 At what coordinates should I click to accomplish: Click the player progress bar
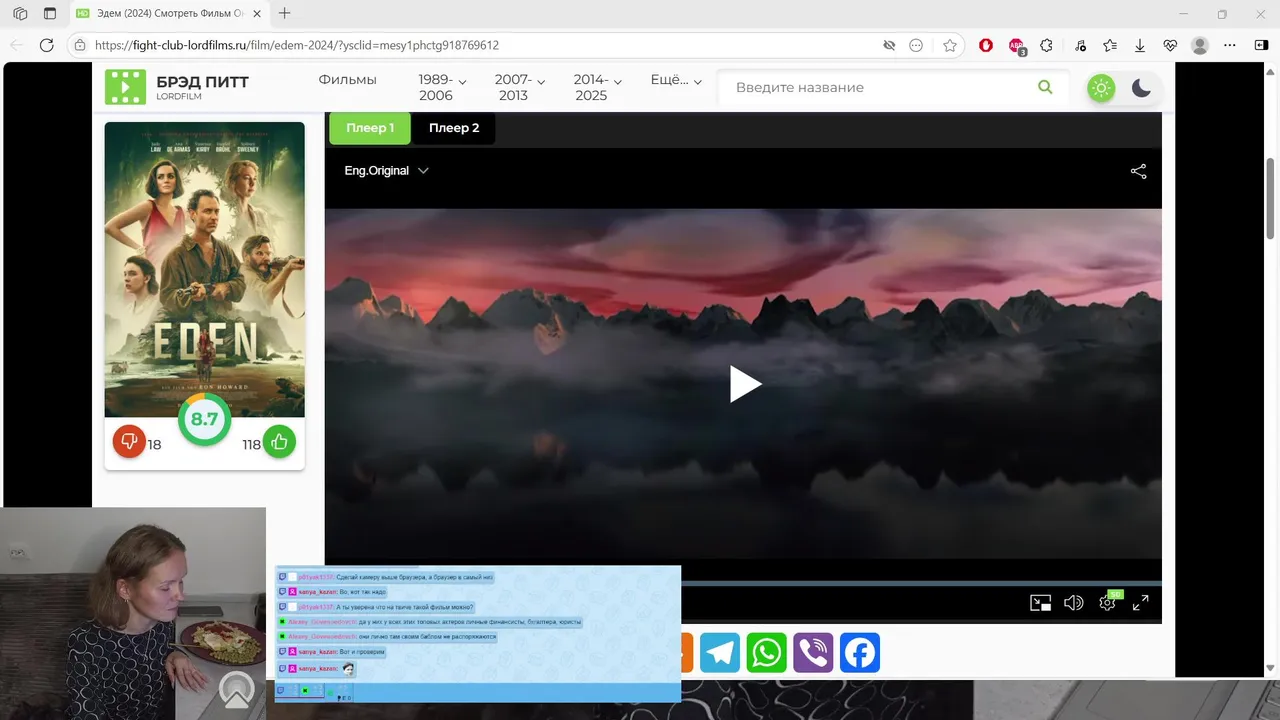[921, 583]
